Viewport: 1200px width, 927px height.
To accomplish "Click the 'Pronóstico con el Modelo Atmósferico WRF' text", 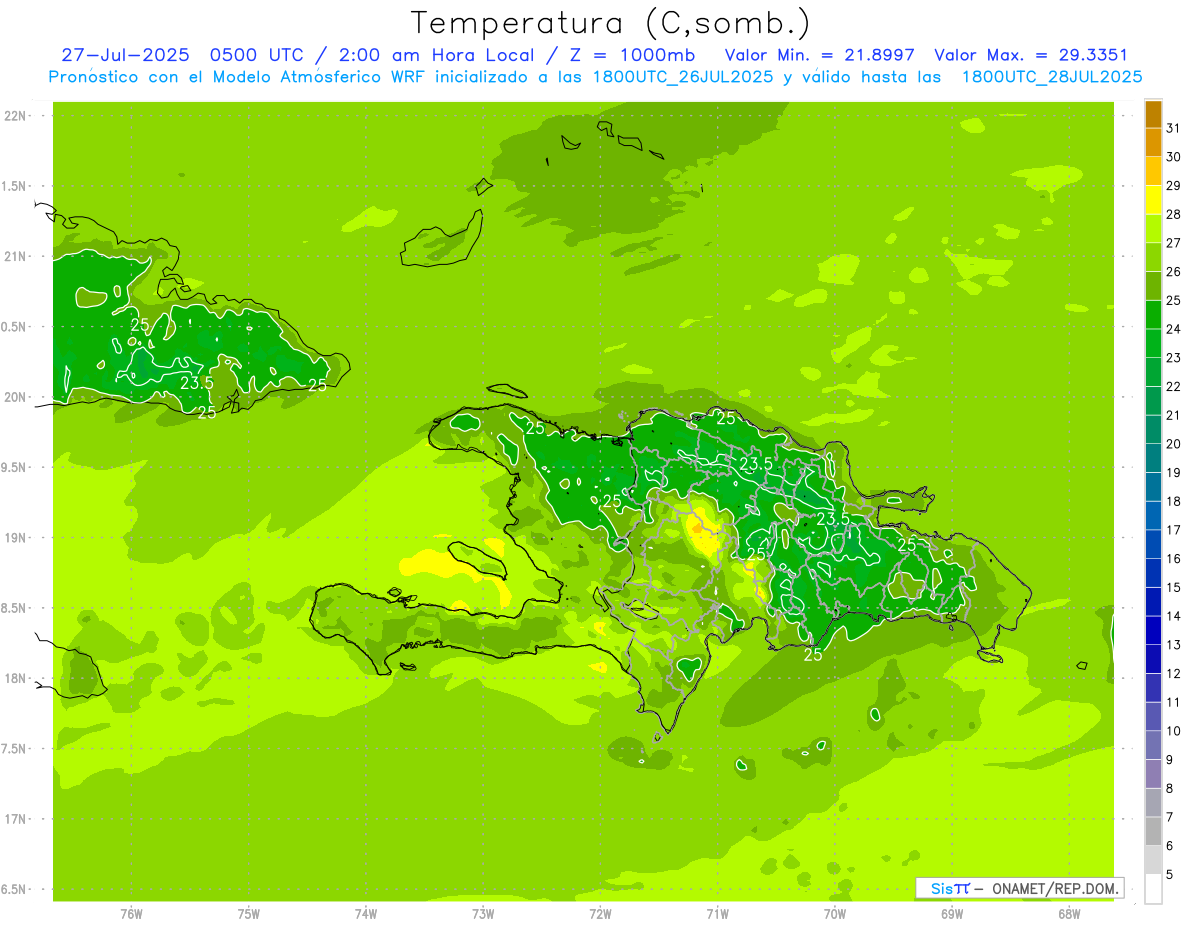I will (x=237, y=77).
